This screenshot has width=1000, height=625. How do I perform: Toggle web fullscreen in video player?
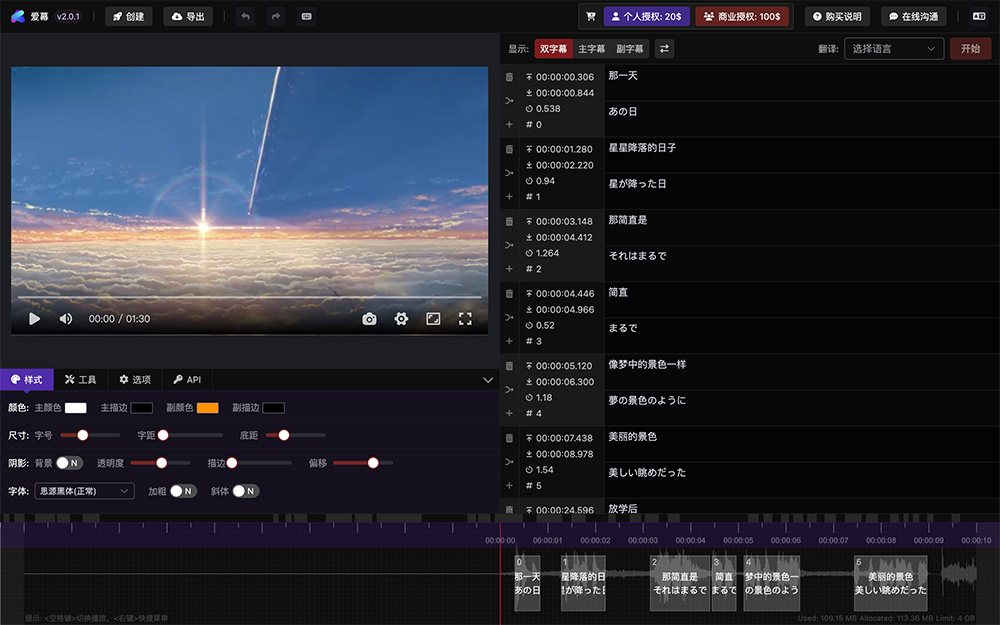point(433,319)
